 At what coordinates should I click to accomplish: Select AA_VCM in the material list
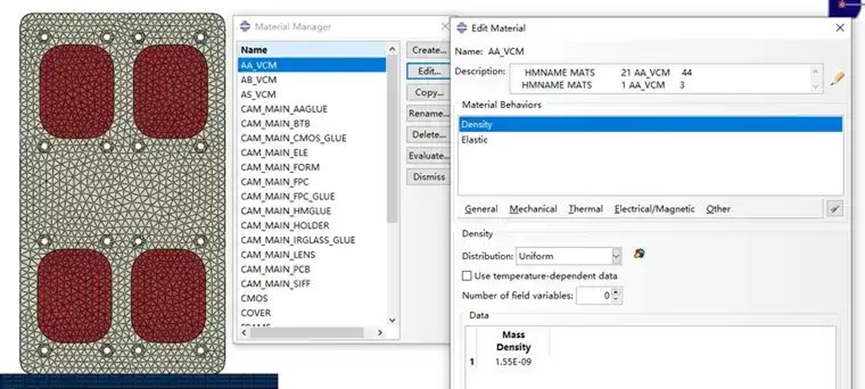point(312,65)
